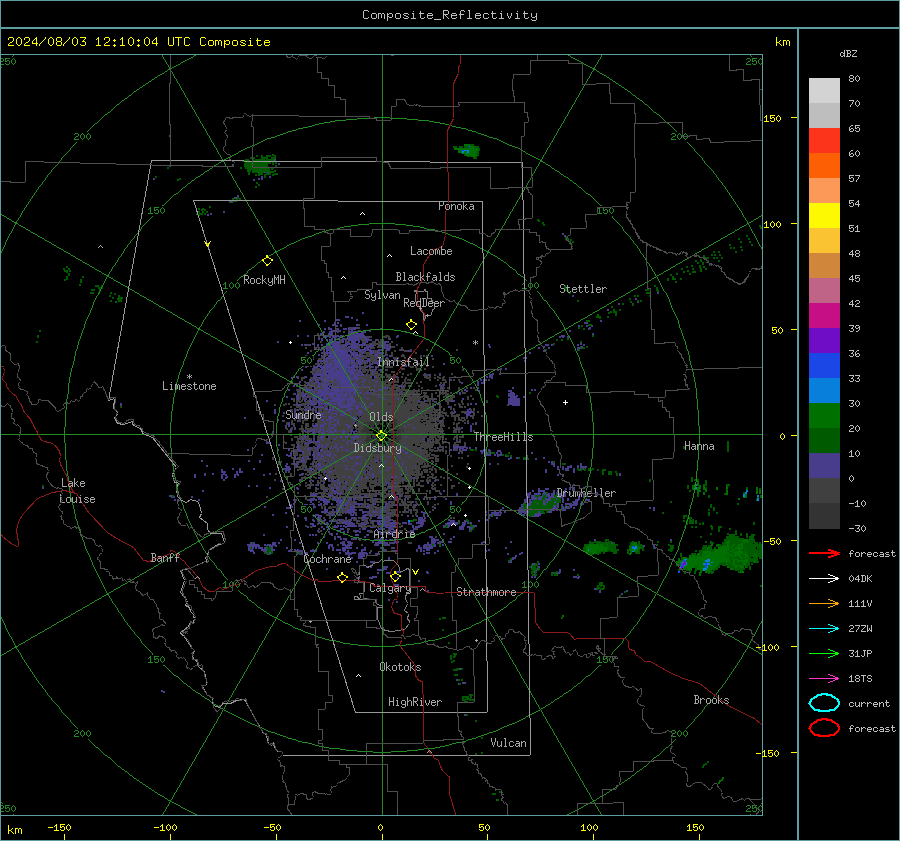Select the Calgary label
The width and height of the screenshot is (900, 841).
click(390, 588)
